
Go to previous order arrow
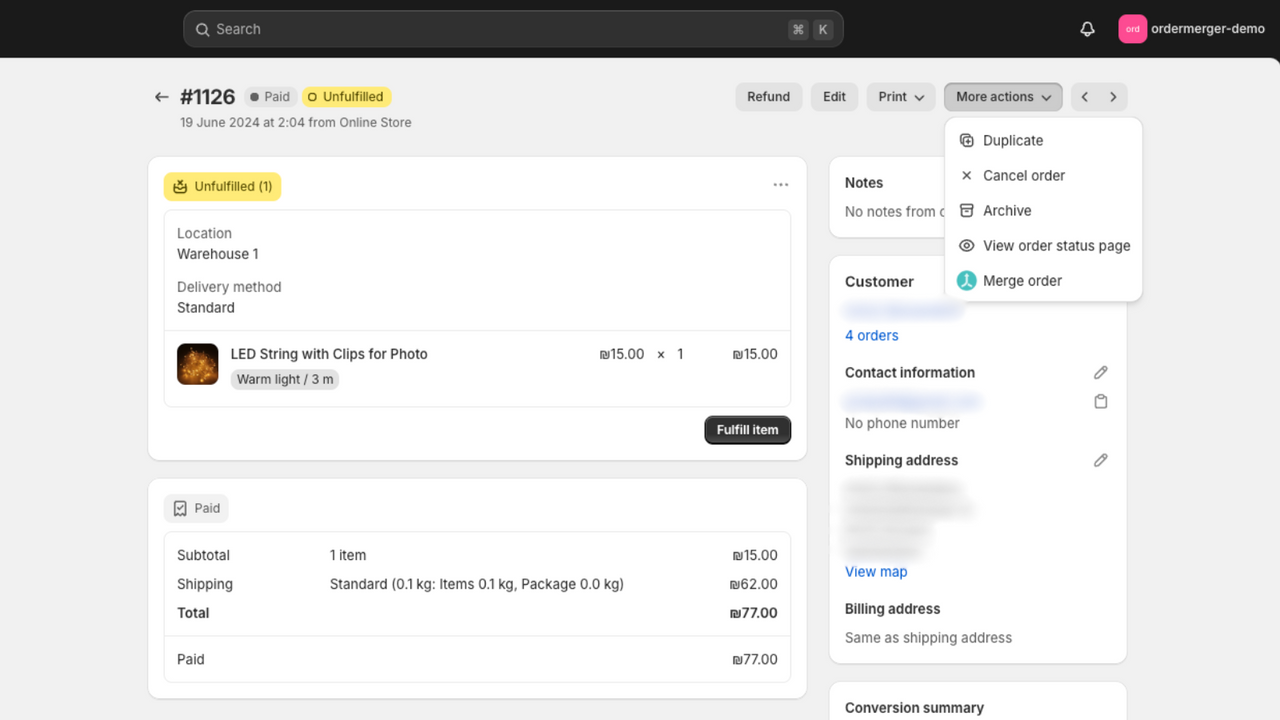pos(1085,97)
